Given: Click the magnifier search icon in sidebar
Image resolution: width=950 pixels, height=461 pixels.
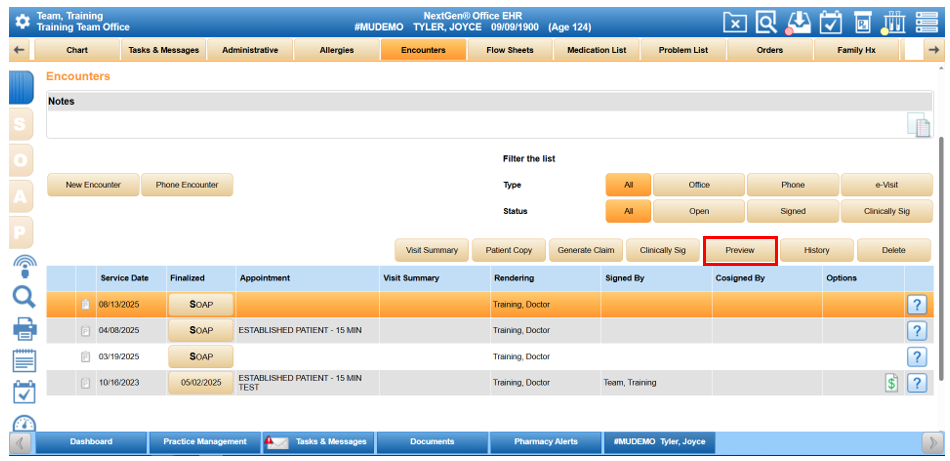Looking at the screenshot, I should 24,296.
